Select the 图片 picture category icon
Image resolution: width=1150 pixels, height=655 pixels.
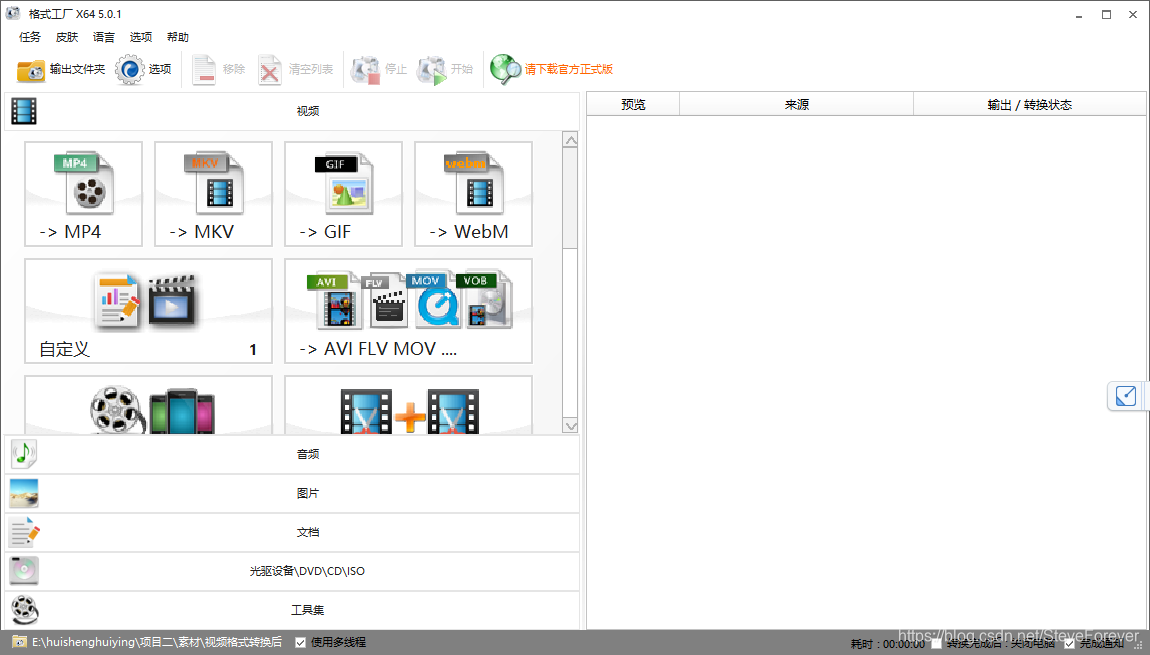click(23, 493)
